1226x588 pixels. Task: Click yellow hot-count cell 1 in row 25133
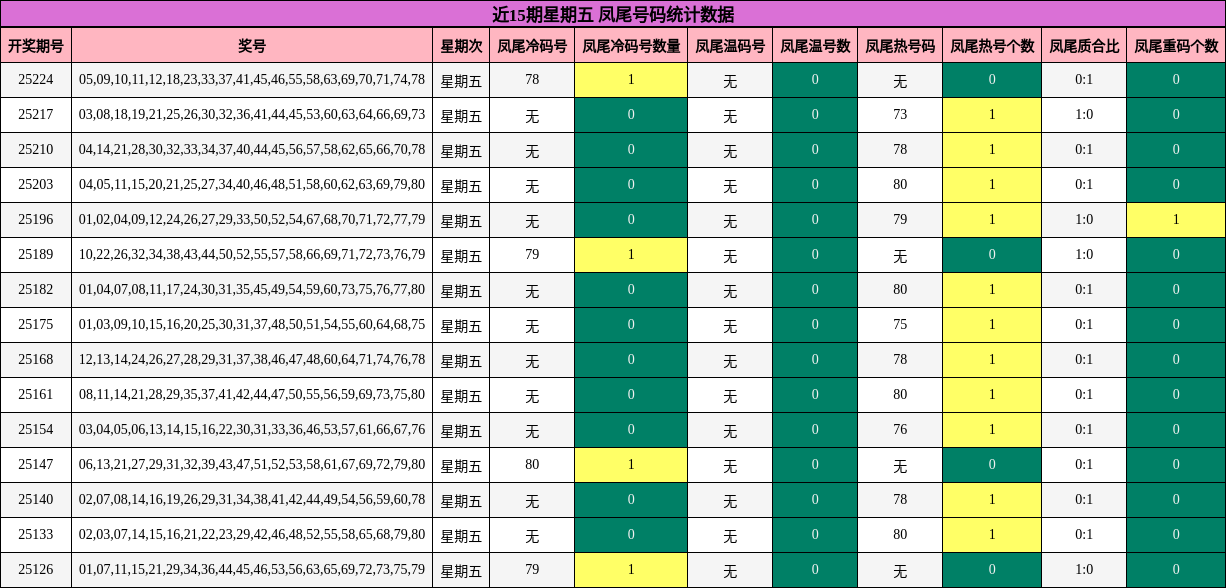pos(992,535)
